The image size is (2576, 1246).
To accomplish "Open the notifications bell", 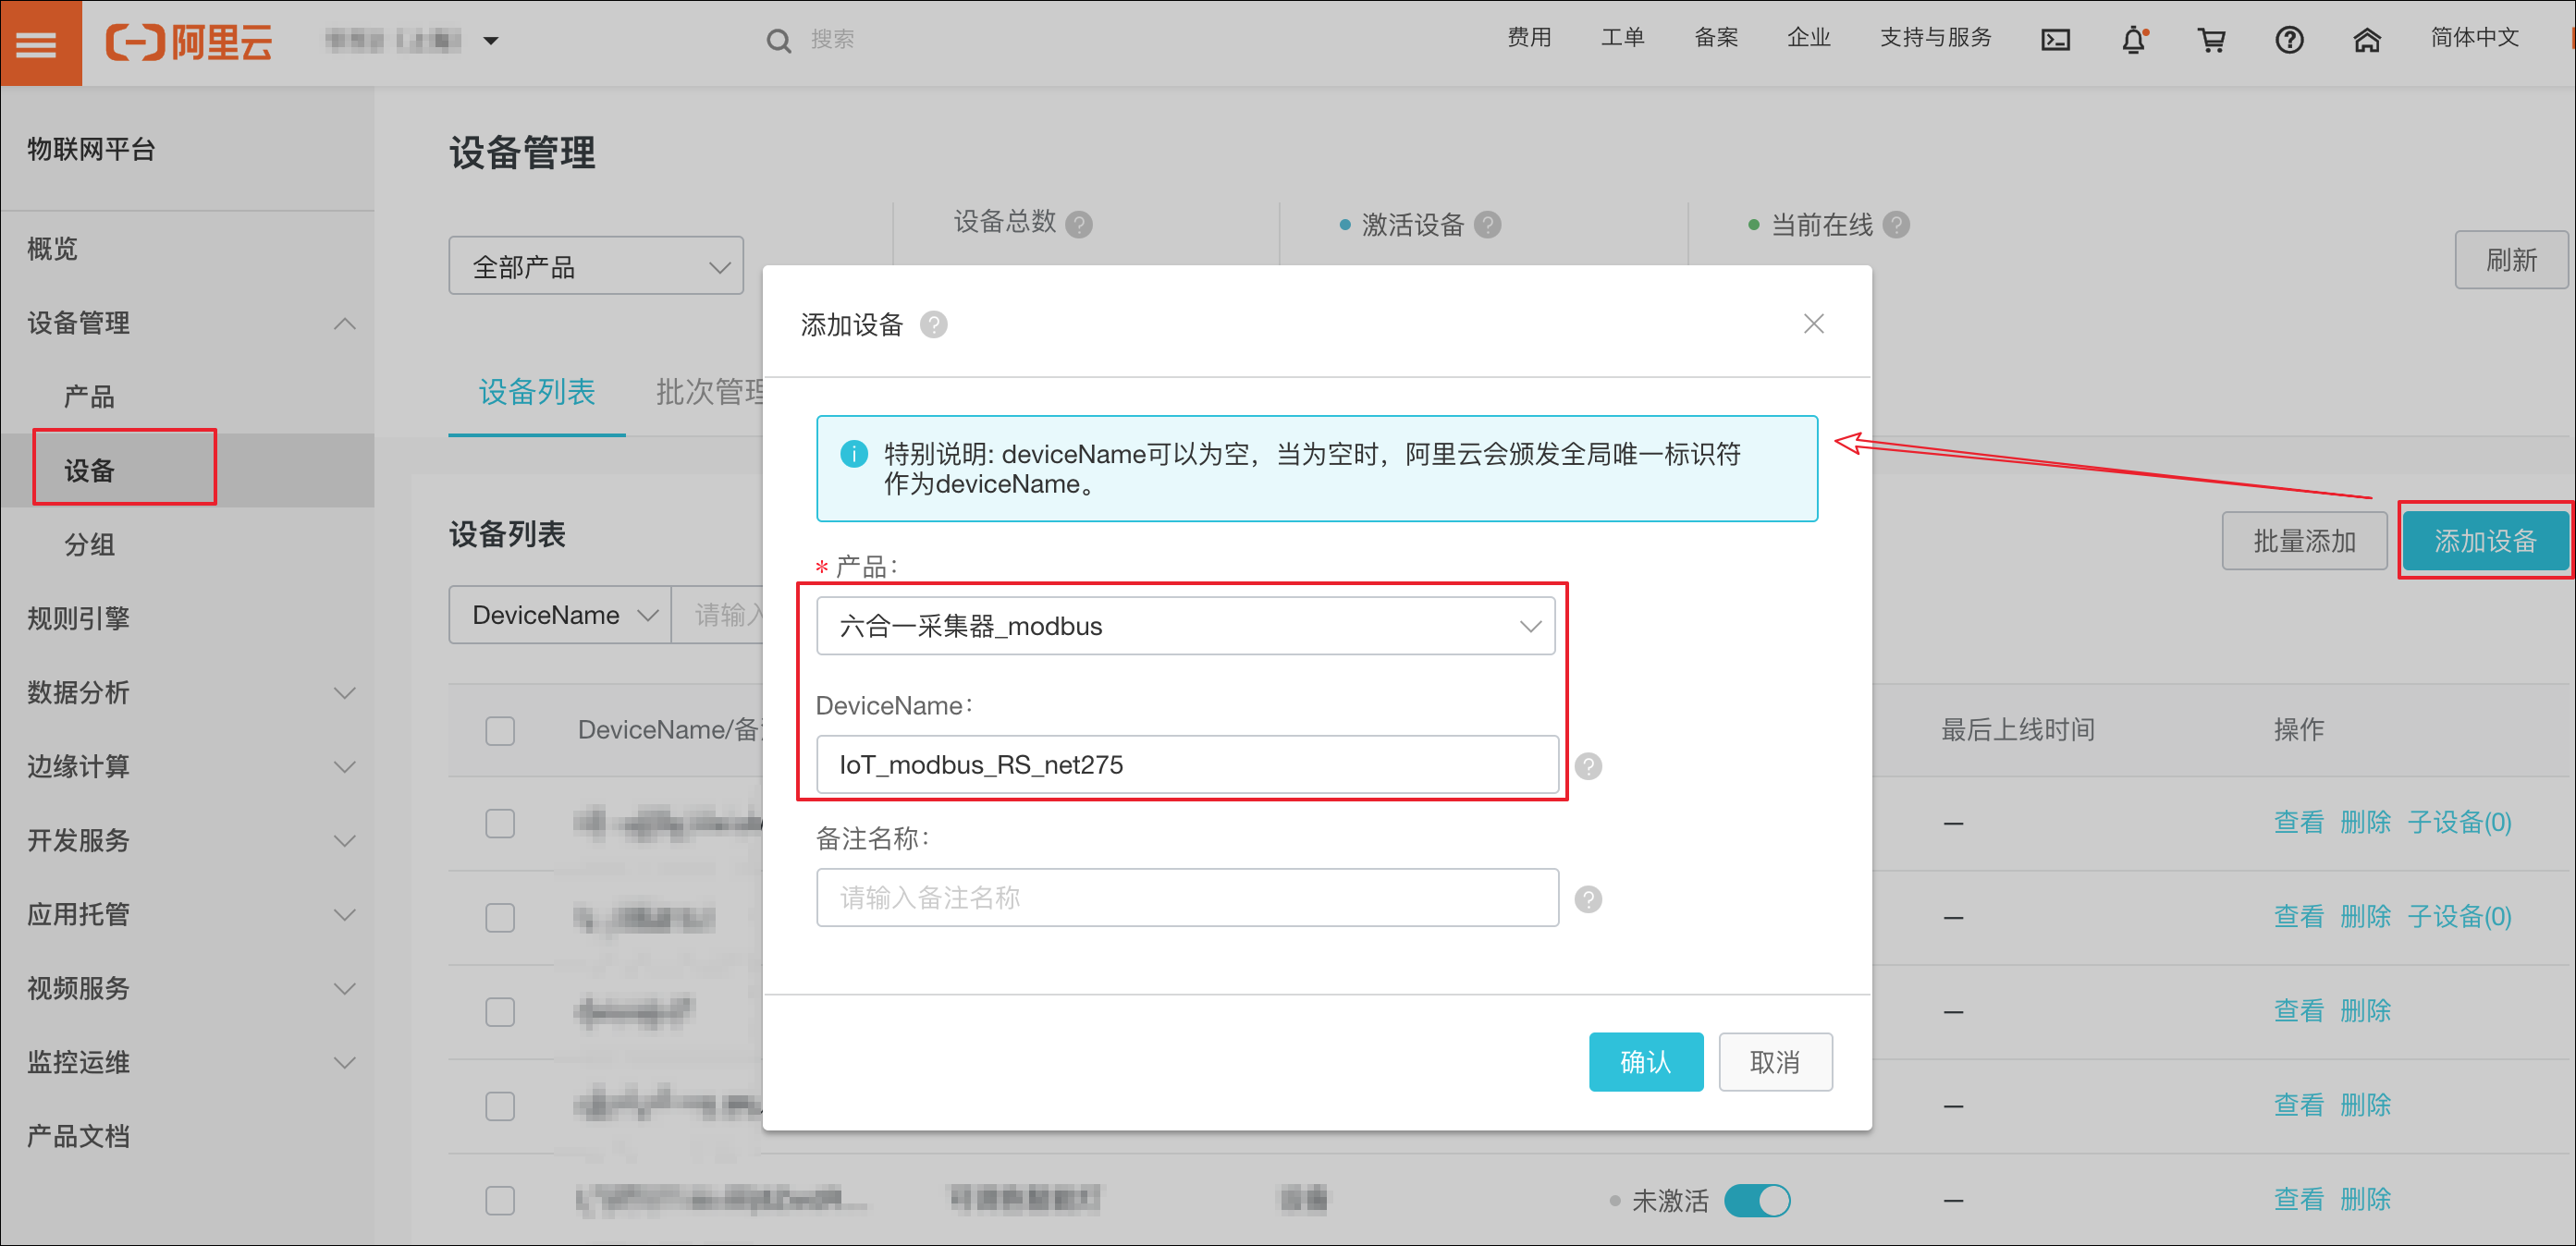I will click(x=2133, y=40).
